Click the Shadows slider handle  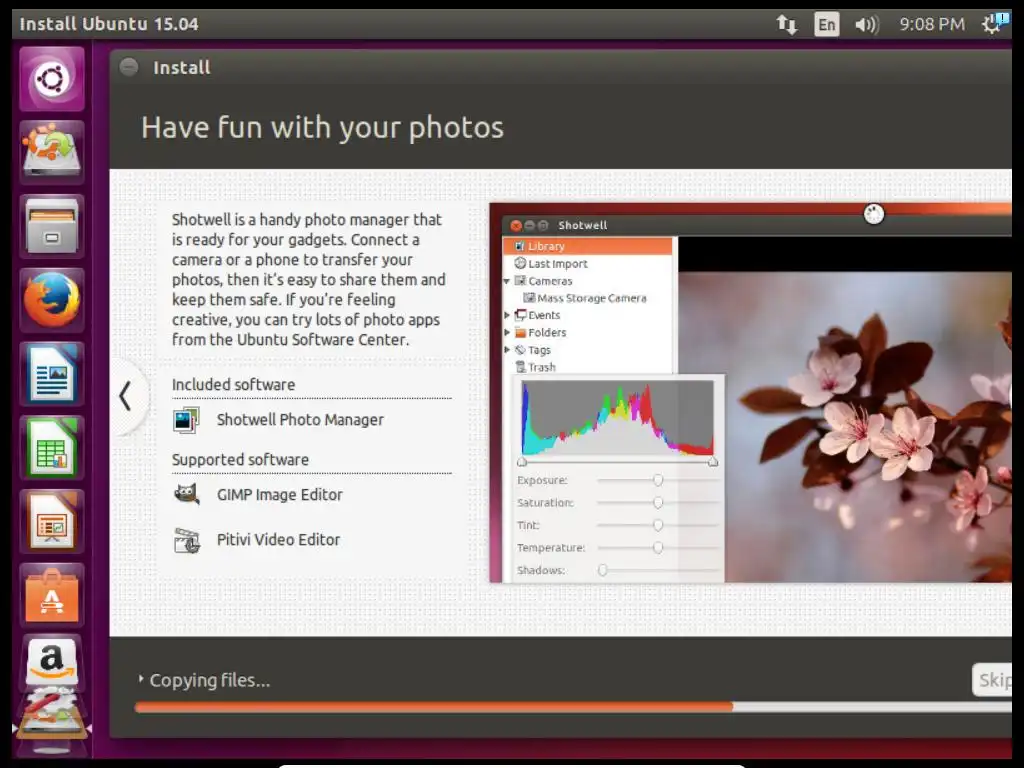603,570
